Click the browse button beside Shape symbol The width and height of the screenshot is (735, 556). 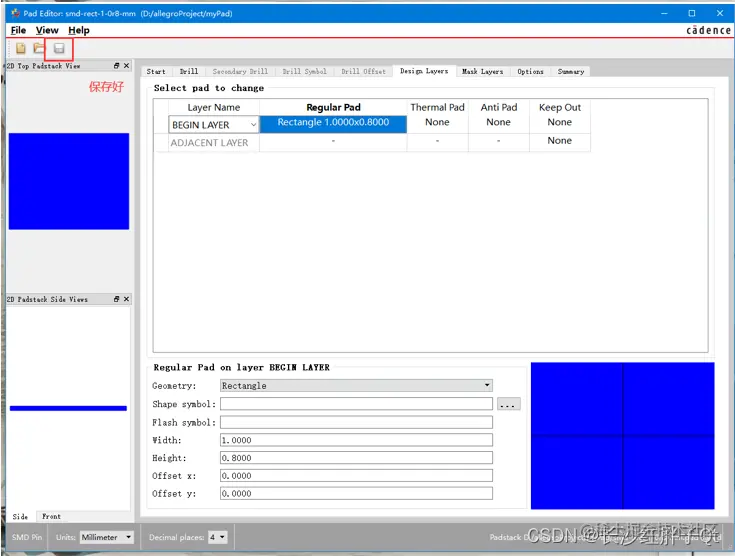point(509,404)
